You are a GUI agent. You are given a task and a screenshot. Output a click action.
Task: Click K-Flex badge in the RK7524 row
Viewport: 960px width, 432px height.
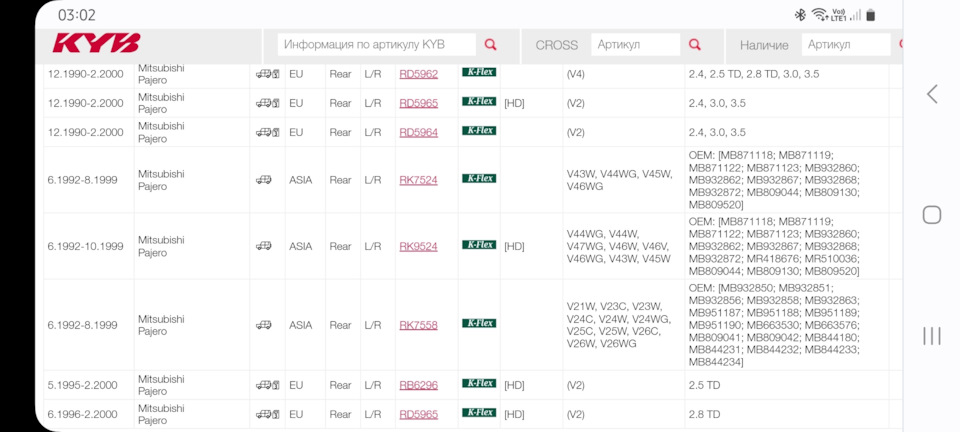(x=479, y=179)
